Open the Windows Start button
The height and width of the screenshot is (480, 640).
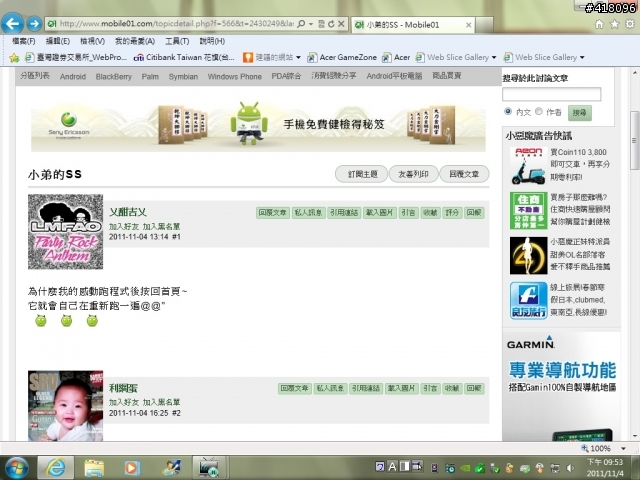coord(16,468)
